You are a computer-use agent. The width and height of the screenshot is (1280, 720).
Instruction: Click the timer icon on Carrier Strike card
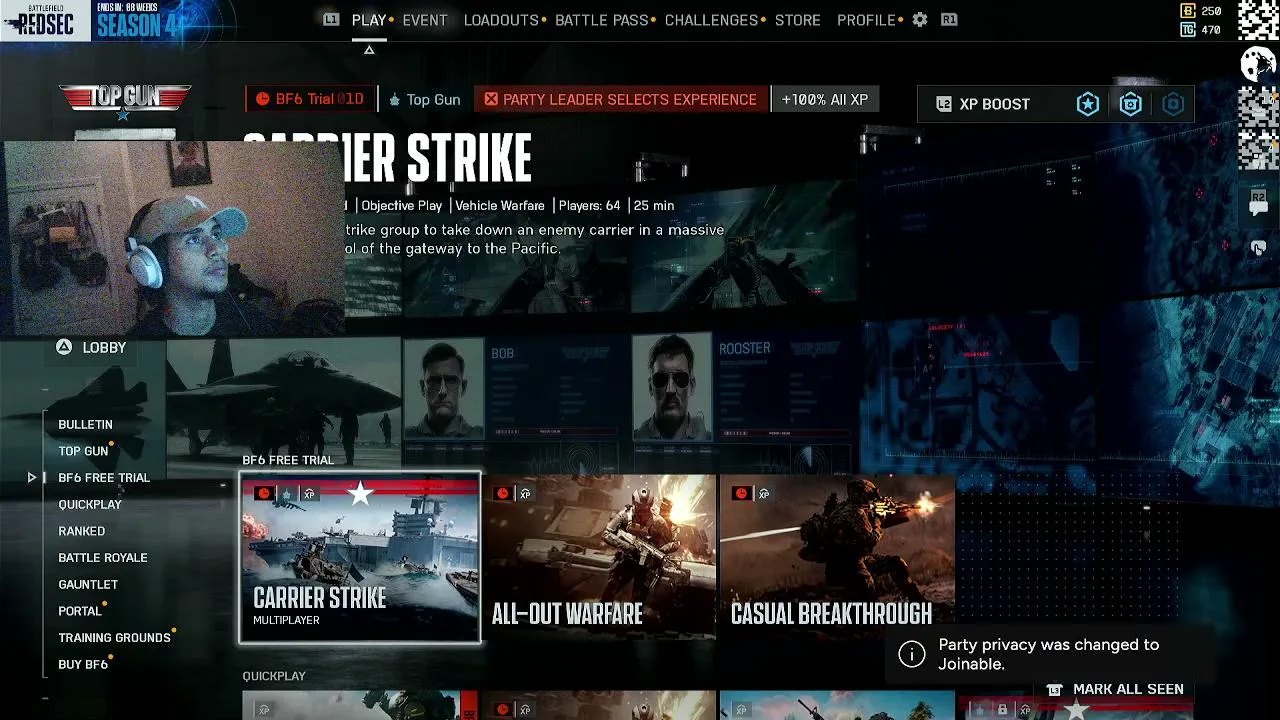tap(264, 493)
